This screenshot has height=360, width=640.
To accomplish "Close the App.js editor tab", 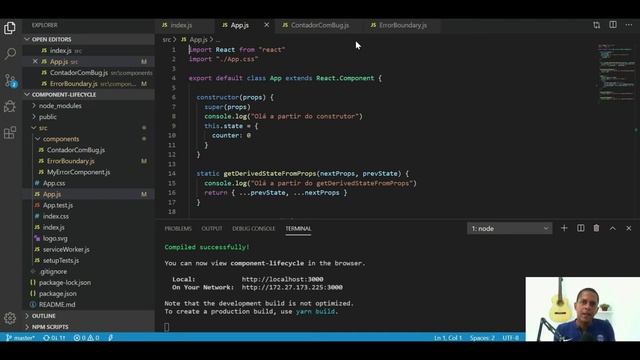I will click(267, 25).
